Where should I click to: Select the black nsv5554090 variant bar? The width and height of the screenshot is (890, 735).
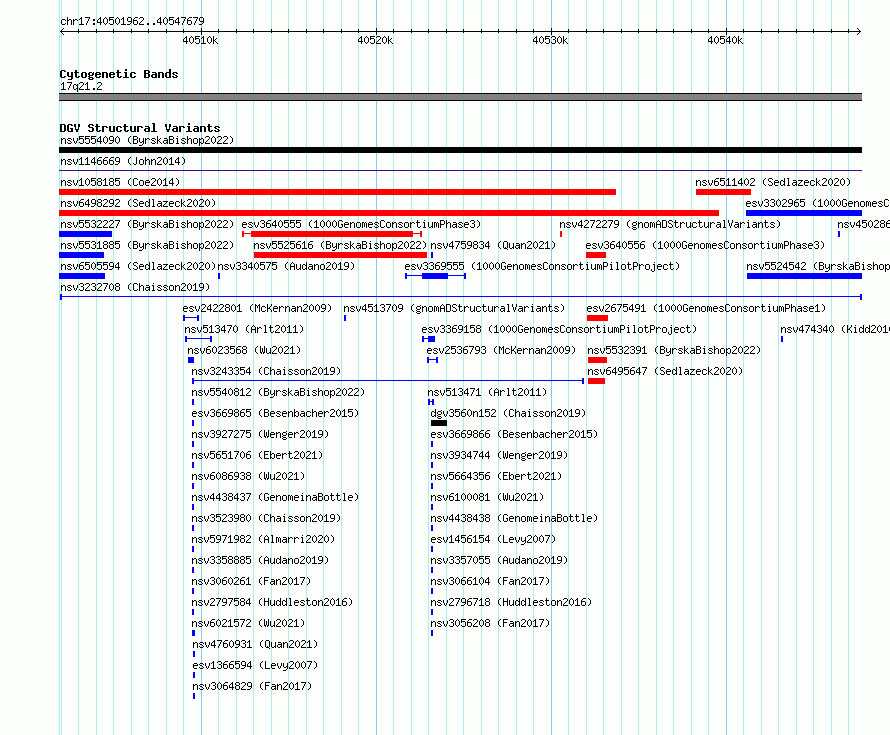pos(460,150)
